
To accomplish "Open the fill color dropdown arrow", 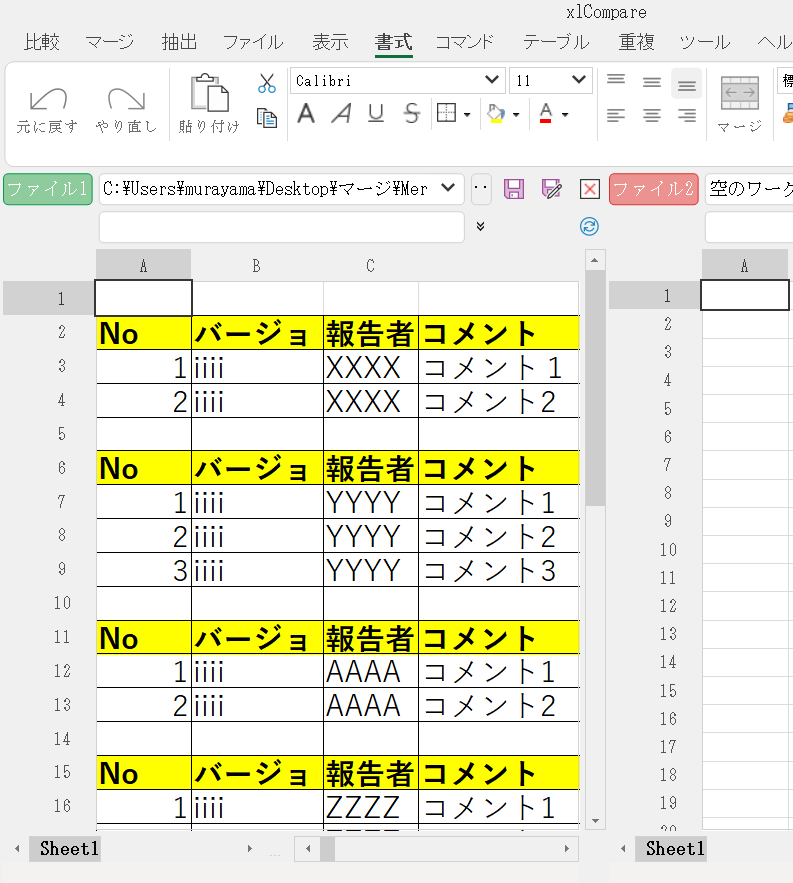I will point(516,115).
